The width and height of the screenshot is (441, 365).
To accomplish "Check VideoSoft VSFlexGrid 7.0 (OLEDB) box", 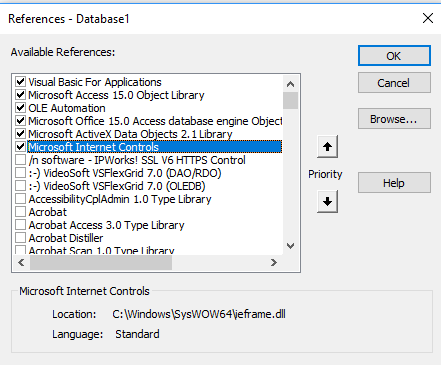I will (21, 186).
